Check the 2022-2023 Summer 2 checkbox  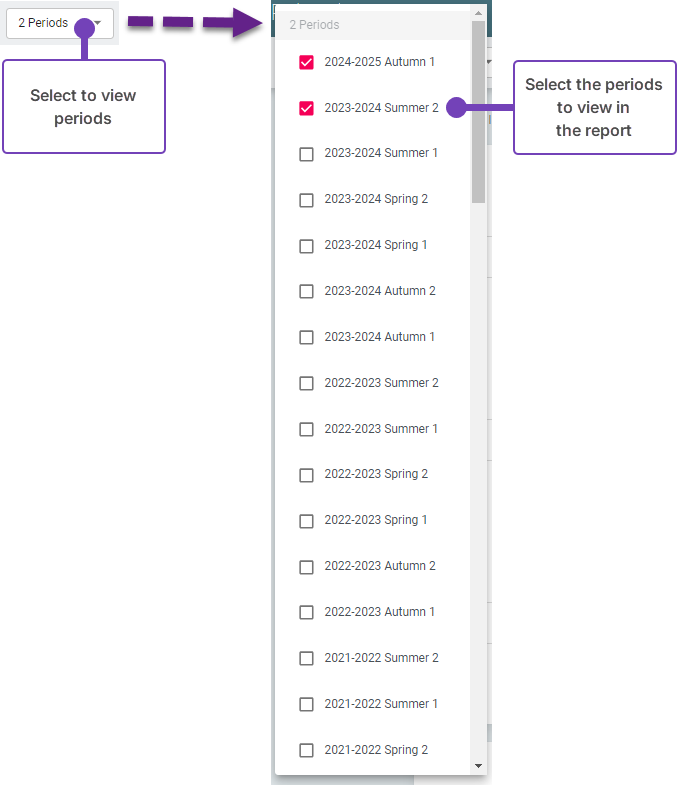(307, 384)
